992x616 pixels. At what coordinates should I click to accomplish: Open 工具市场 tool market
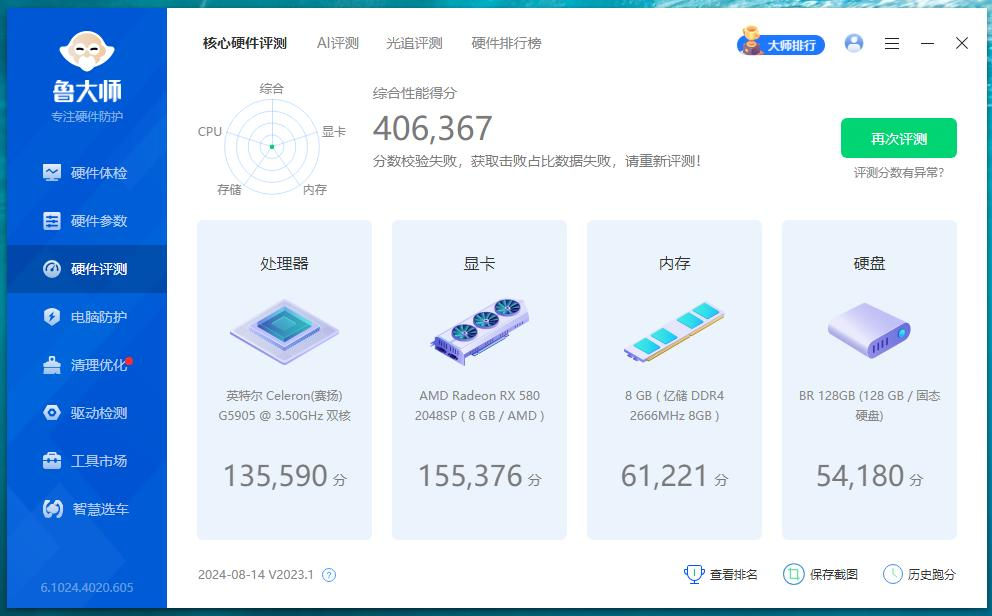[x=87, y=461]
